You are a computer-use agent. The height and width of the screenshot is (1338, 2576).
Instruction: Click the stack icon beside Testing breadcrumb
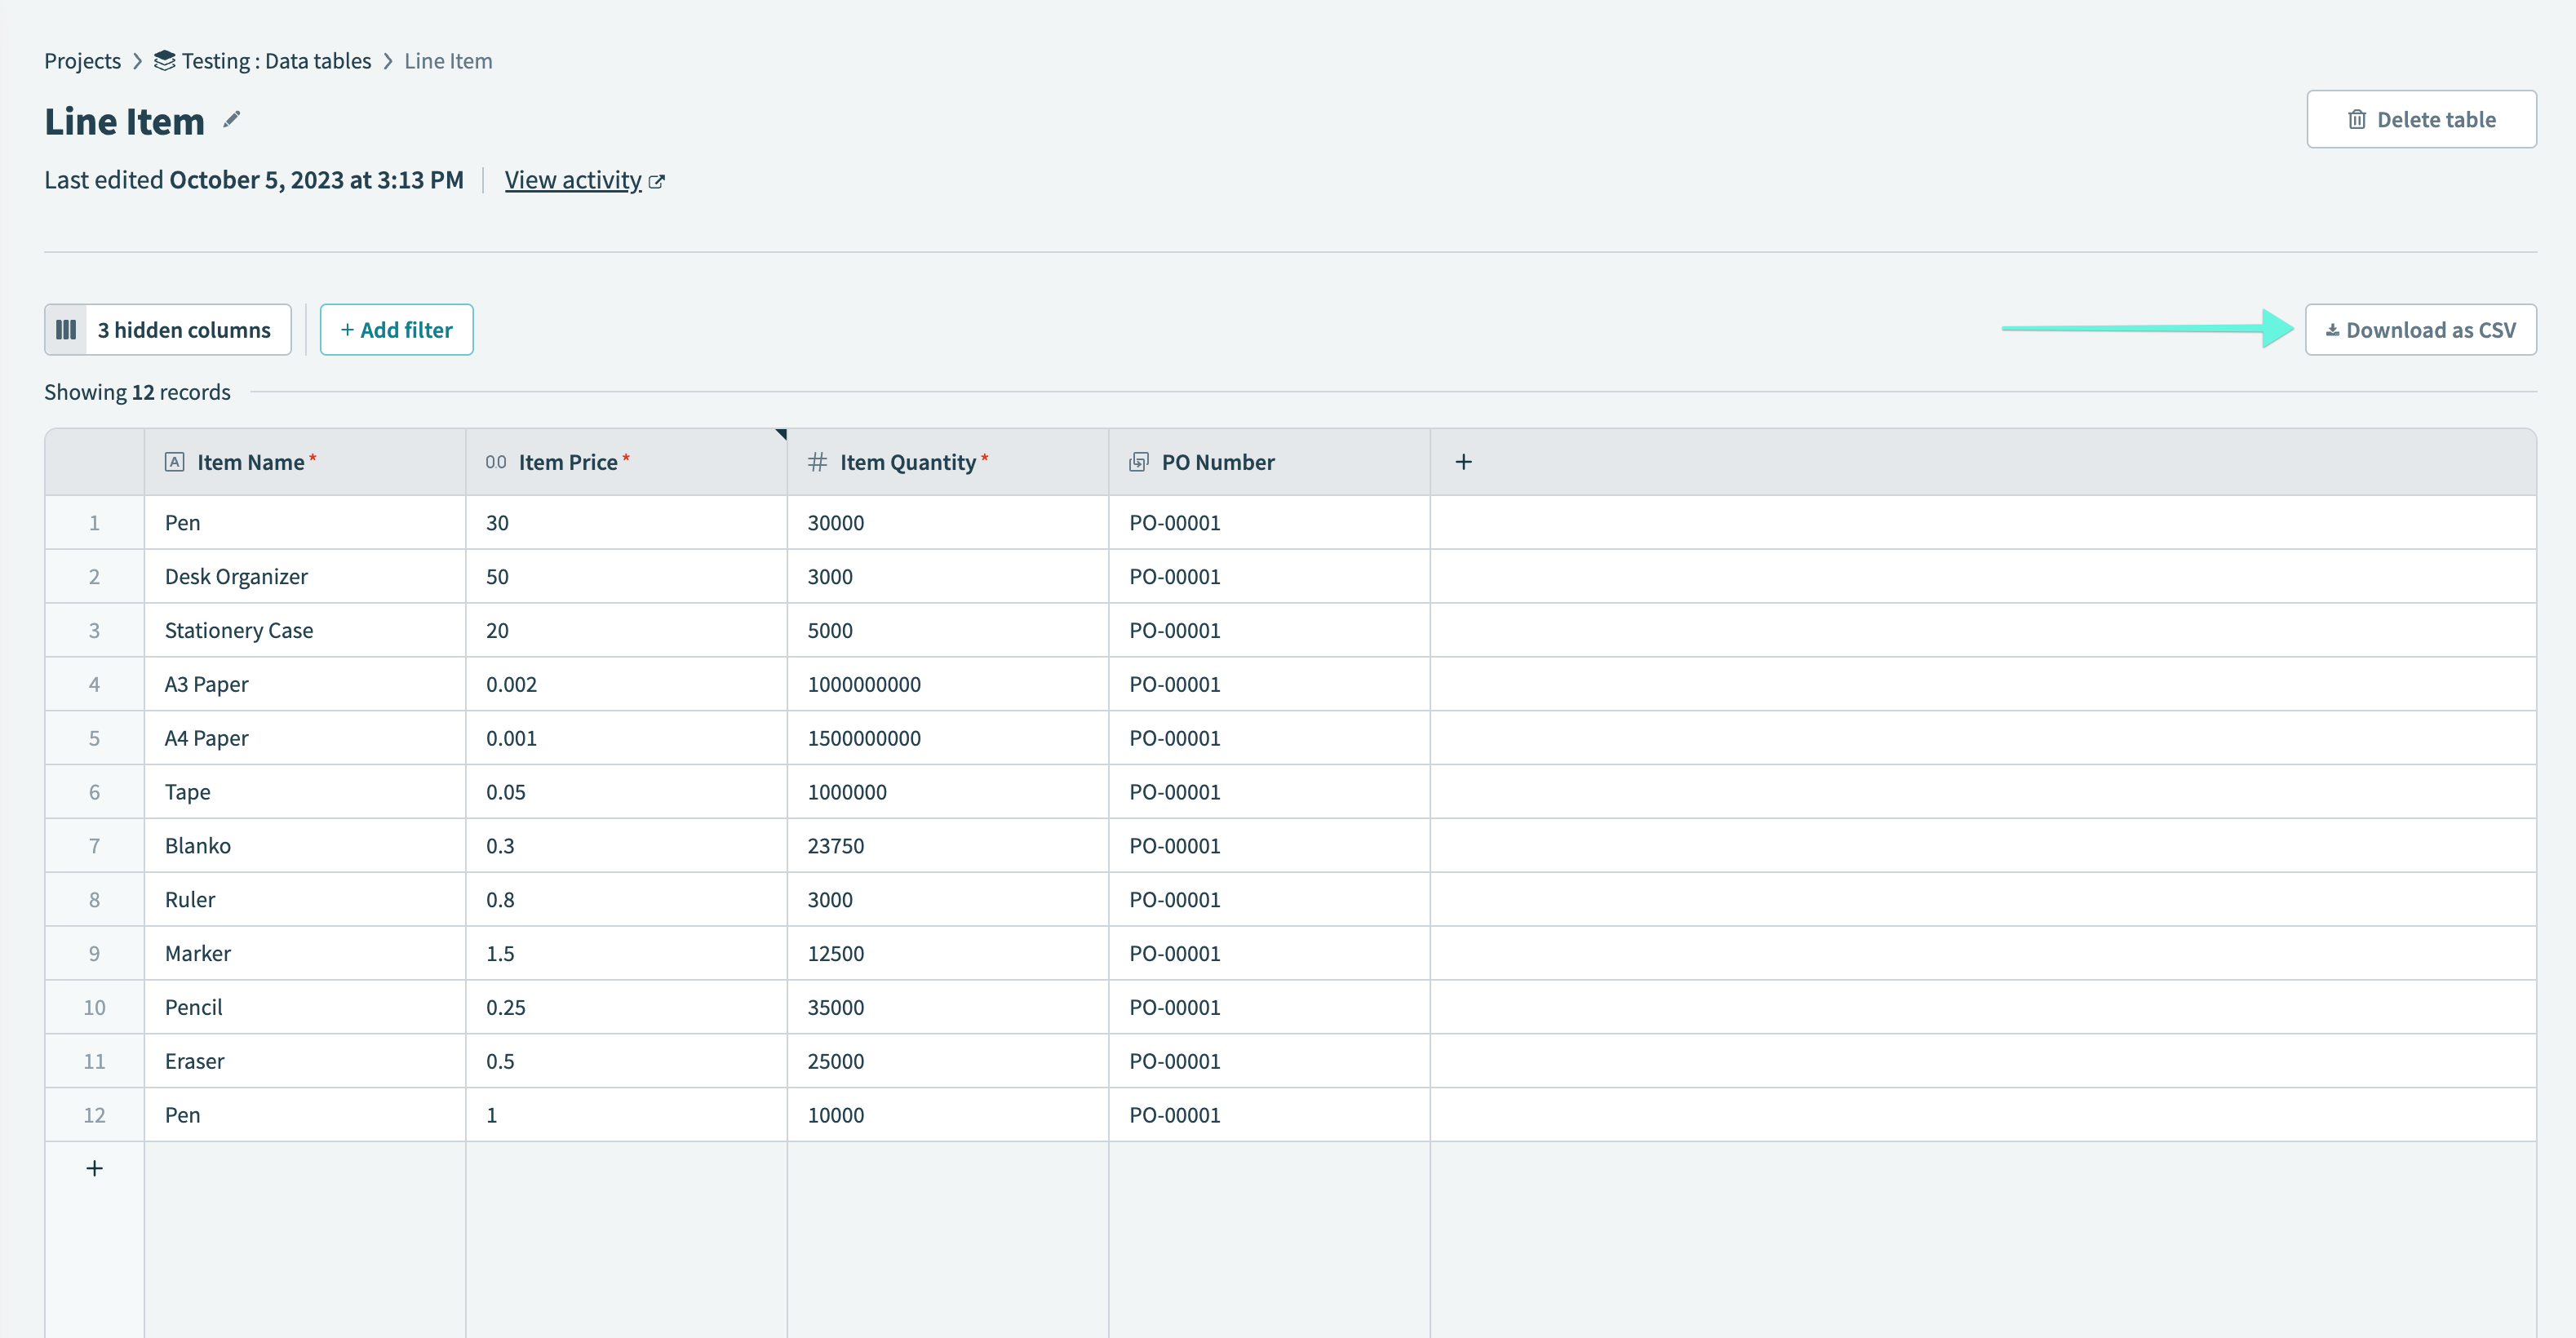coord(163,60)
